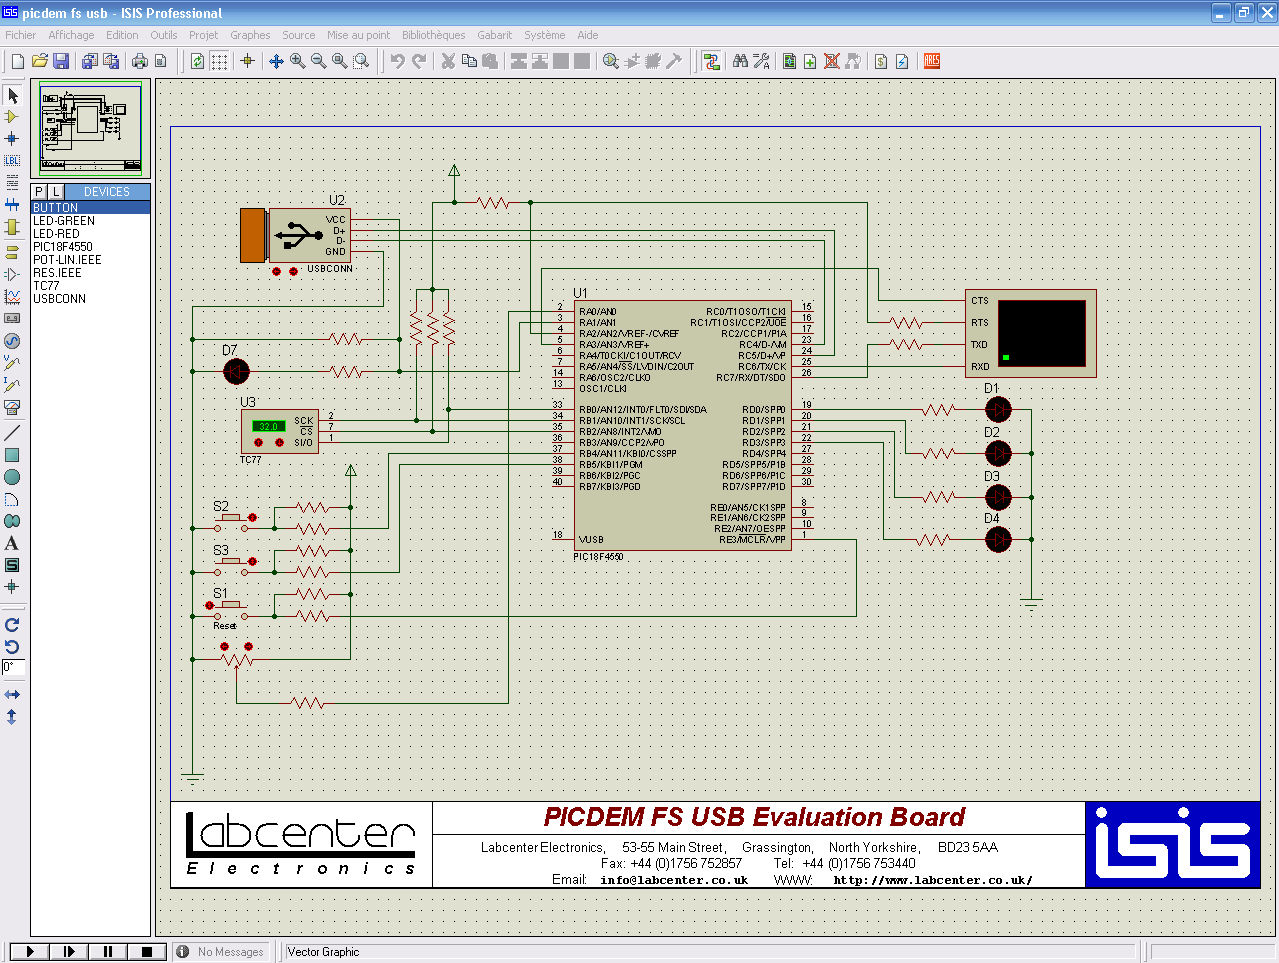Redraw the display
Image resolution: width=1279 pixels, height=963 pixels.
pos(198,61)
